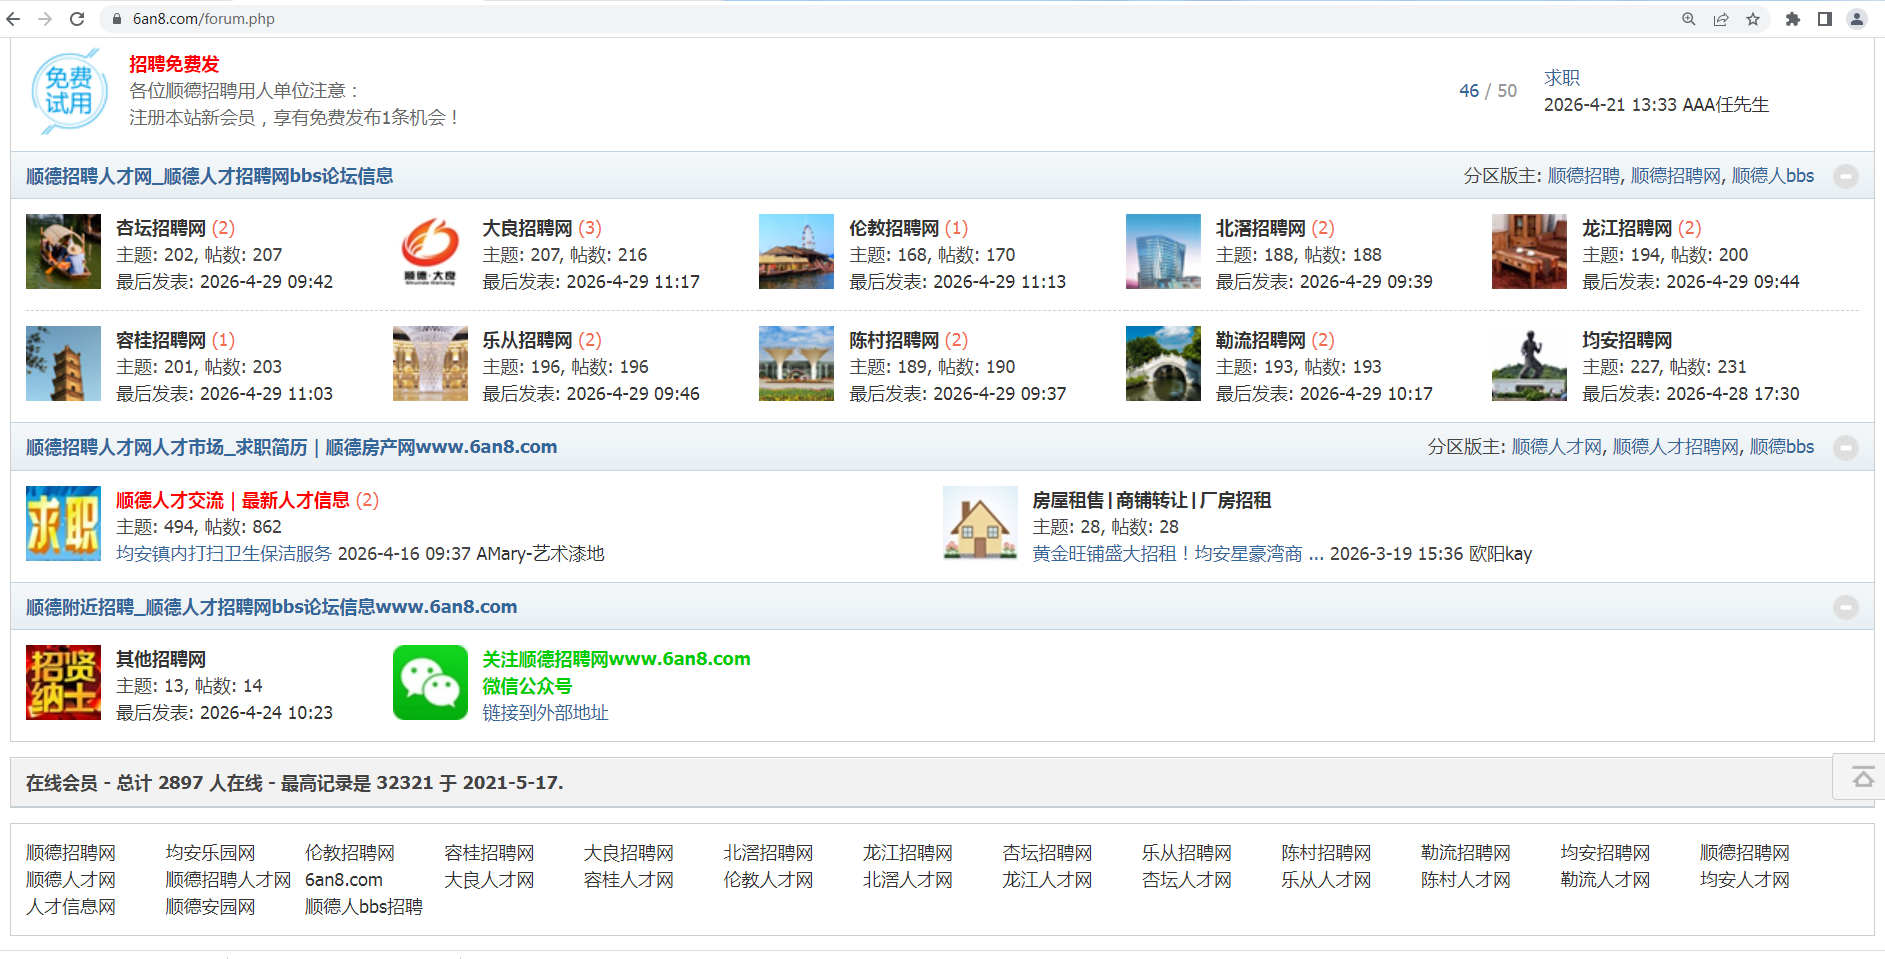Click the house icon for 房屋租售

tap(980, 523)
